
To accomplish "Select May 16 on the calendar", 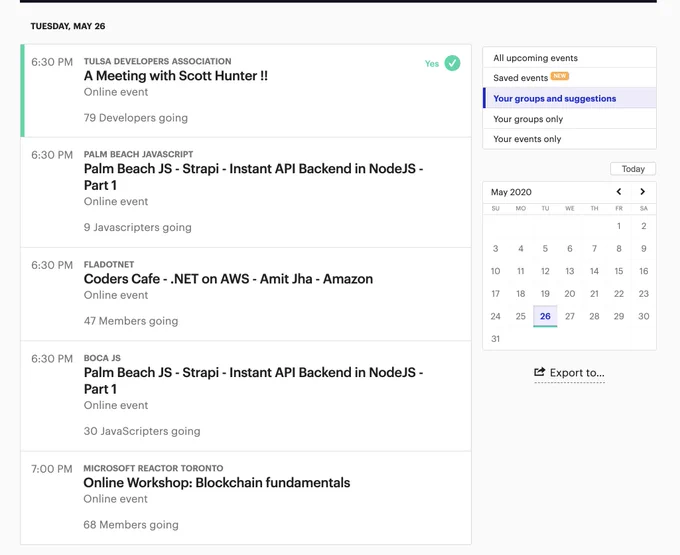I will coord(644,271).
